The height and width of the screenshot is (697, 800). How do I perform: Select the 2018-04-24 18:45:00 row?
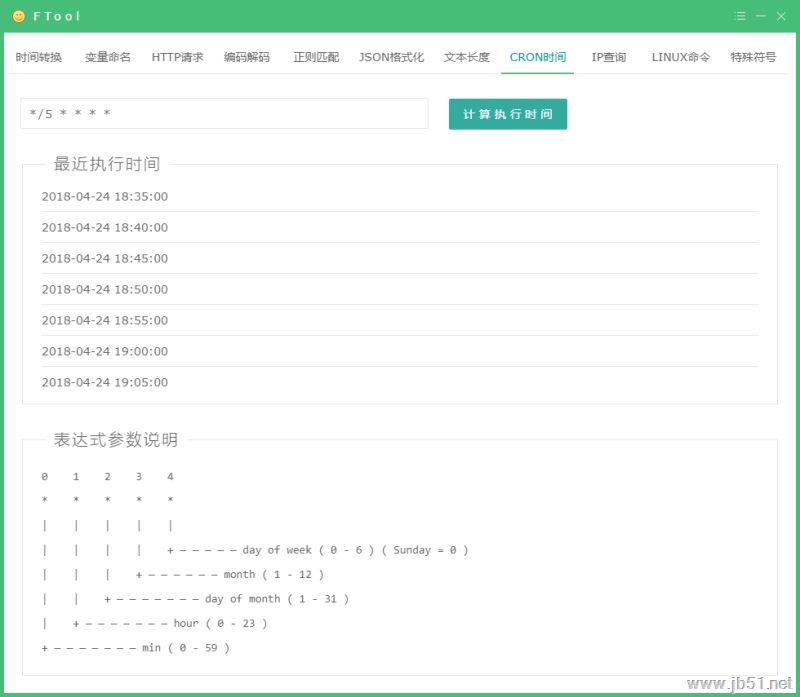coord(399,259)
